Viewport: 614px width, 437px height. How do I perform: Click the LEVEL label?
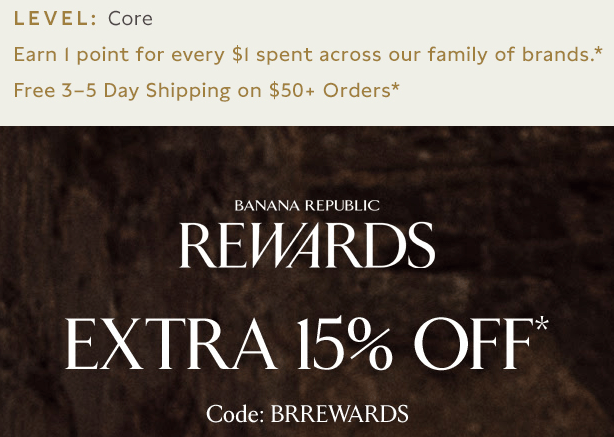point(55,19)
